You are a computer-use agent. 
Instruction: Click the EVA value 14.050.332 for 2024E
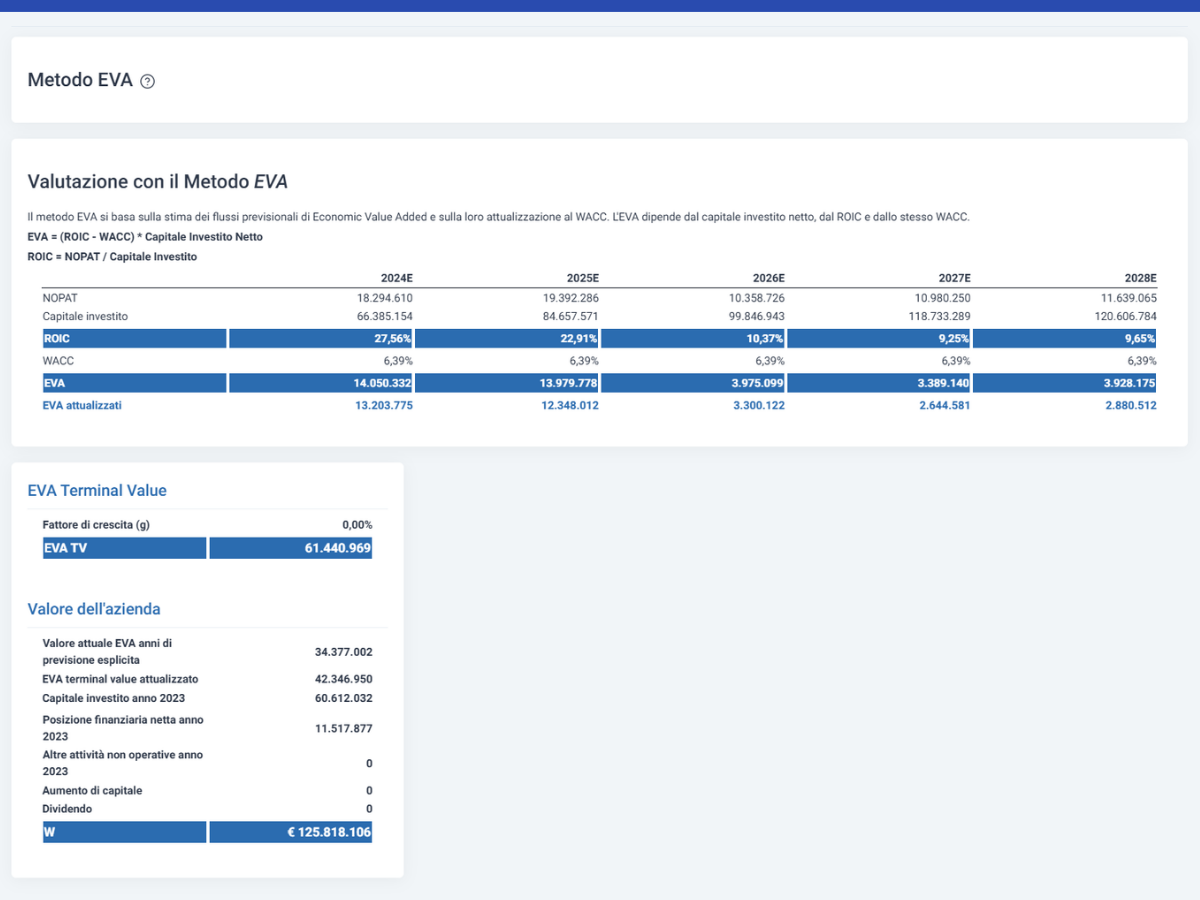point(321,383)
